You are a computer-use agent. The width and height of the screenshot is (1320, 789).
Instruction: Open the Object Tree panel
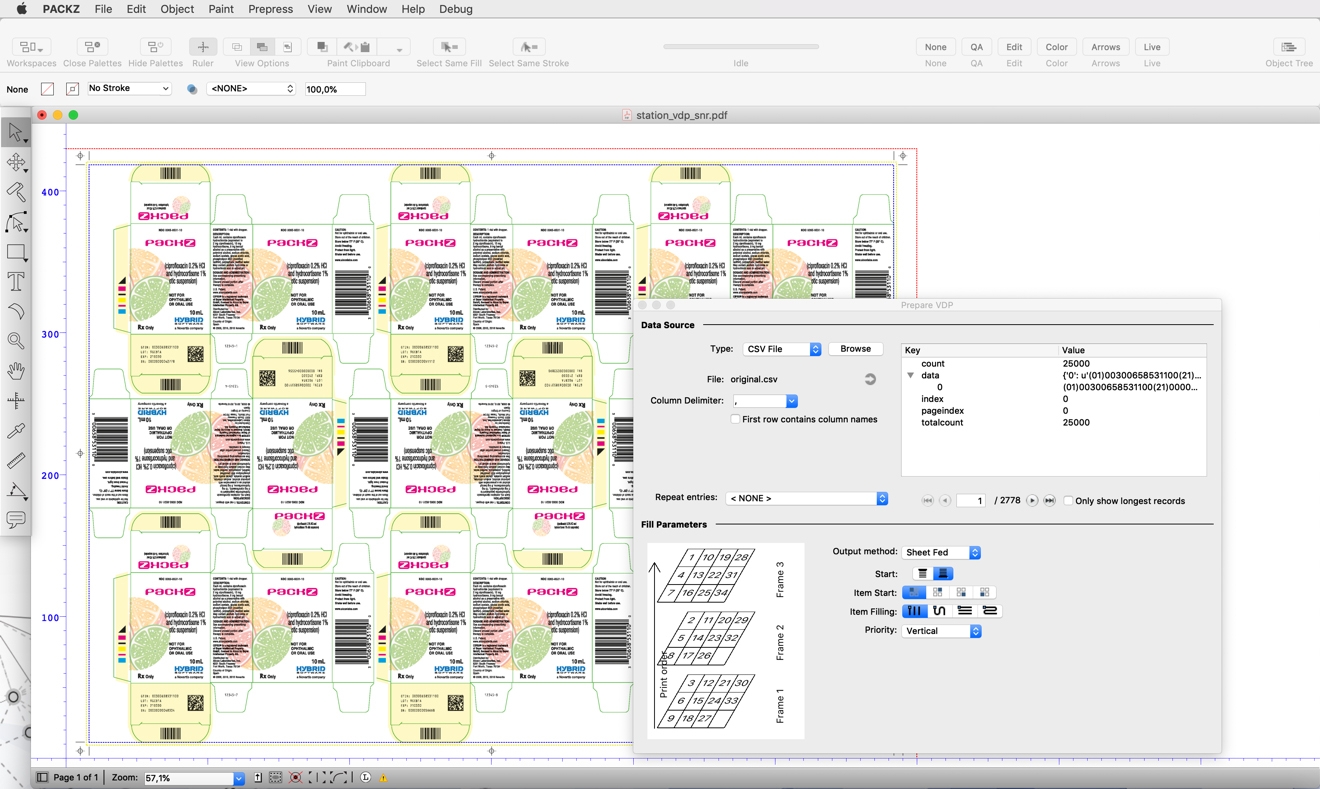(x=1289, y=47)
